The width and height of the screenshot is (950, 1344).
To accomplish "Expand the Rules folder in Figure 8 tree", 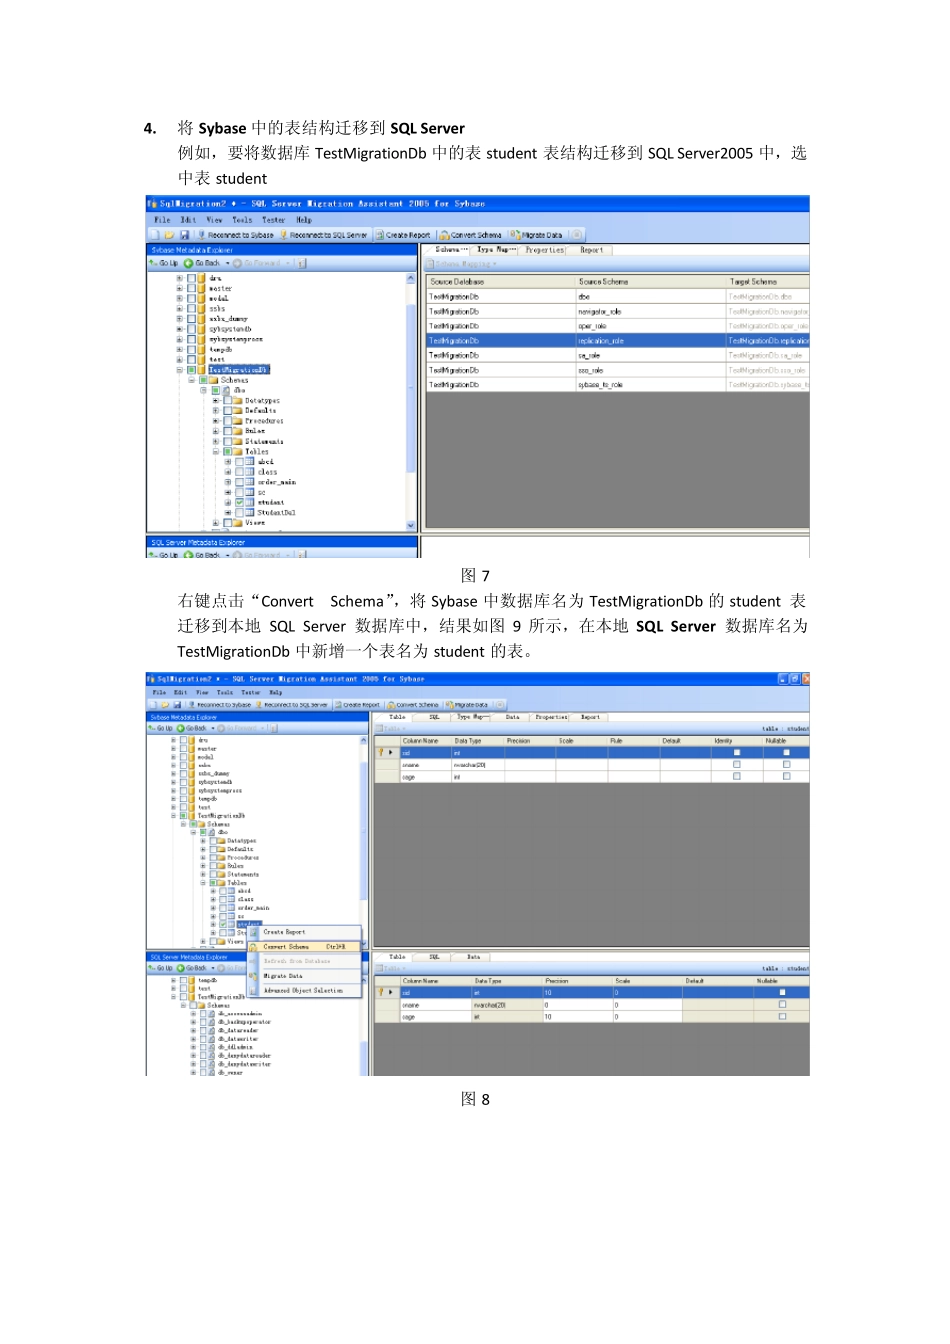I will [x=203, y=866].
